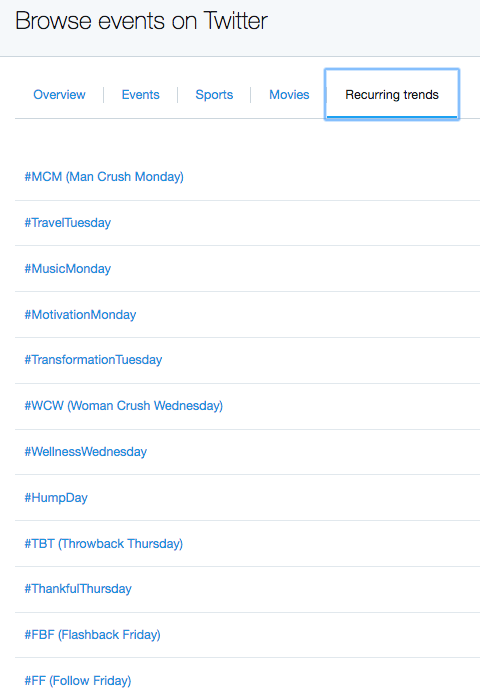
Task: Open #TransformationTuesday trend link
Action: (93, 360)
